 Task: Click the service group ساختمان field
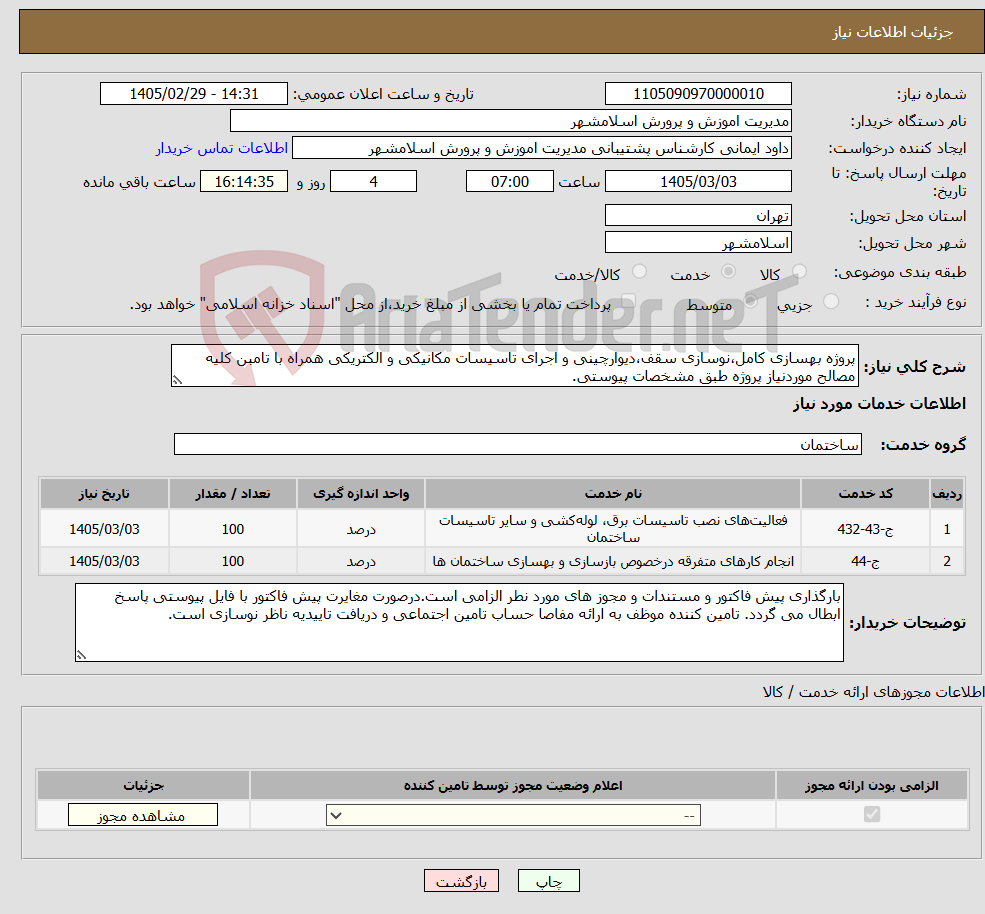(518, 444)
